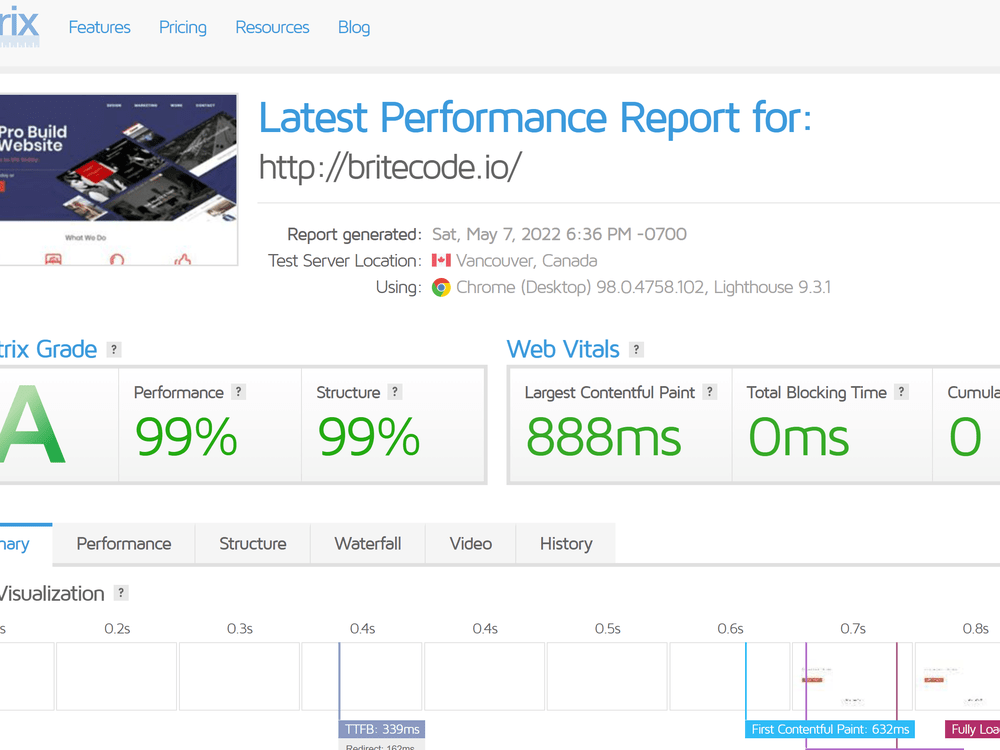The height and width of the screenshot is (750, 1000).
Task: Click the First Contentful Paint: 632ms marker
Action: pos(830,729)
